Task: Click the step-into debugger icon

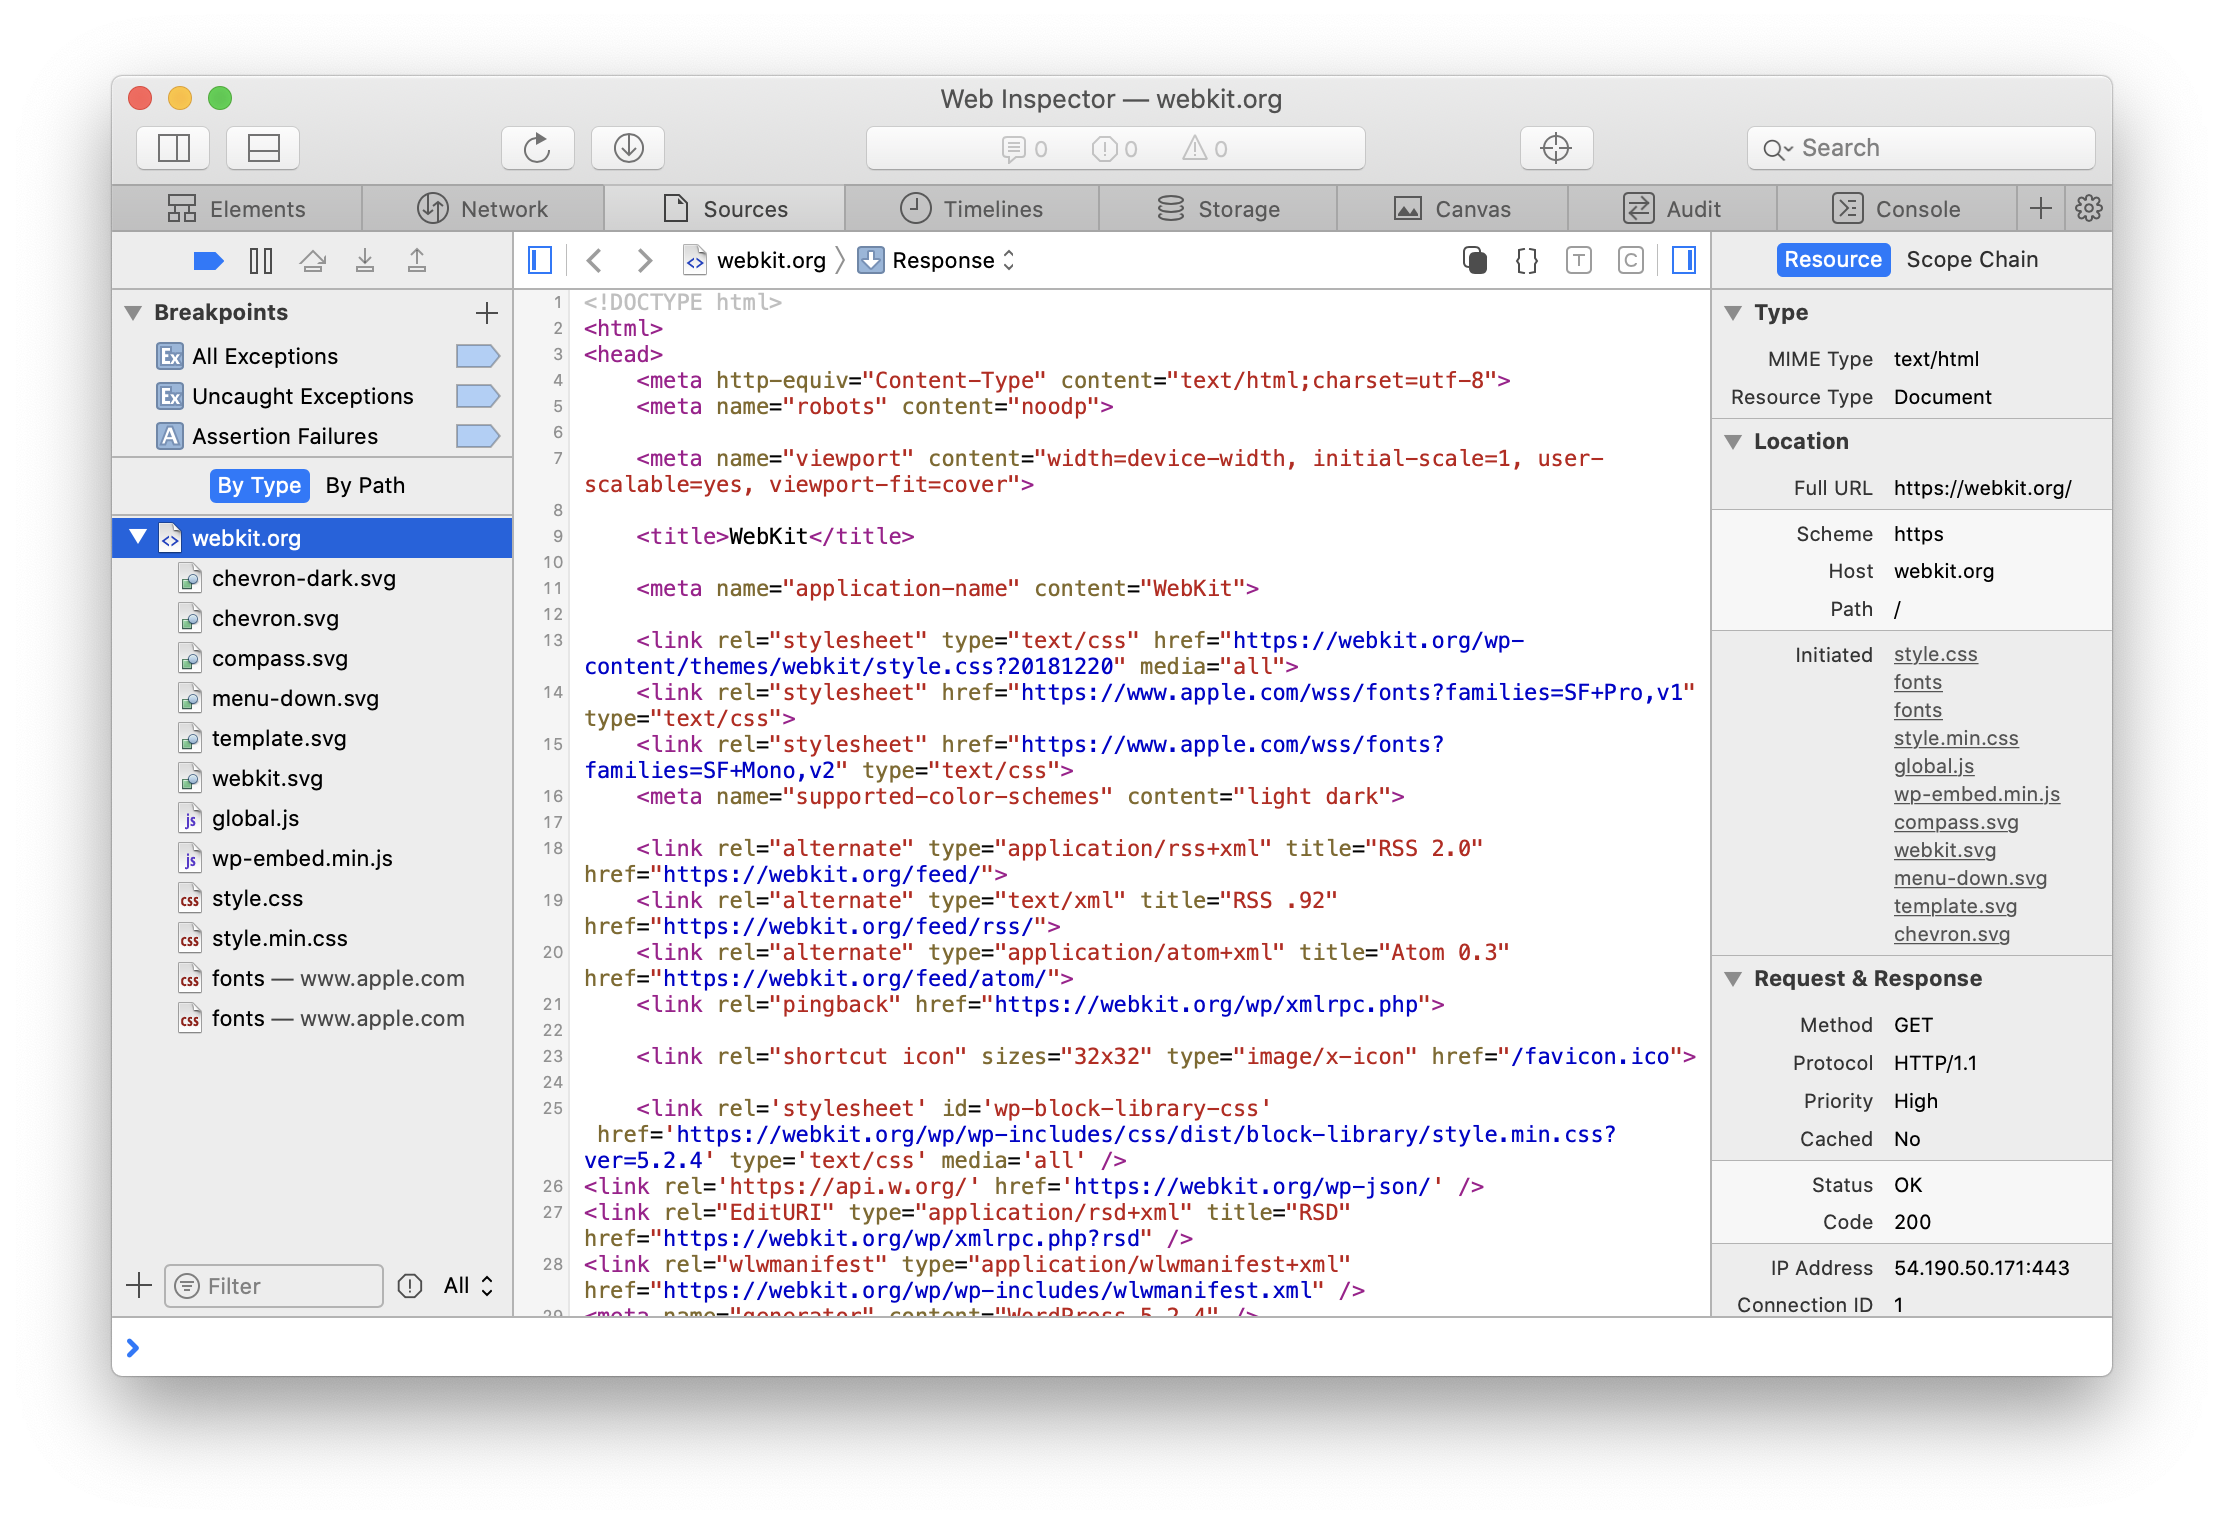Action: pos(365,262)
